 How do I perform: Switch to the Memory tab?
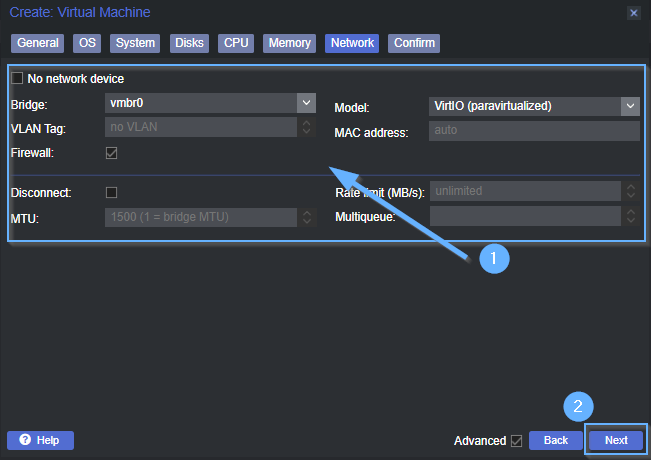point(289,43)
